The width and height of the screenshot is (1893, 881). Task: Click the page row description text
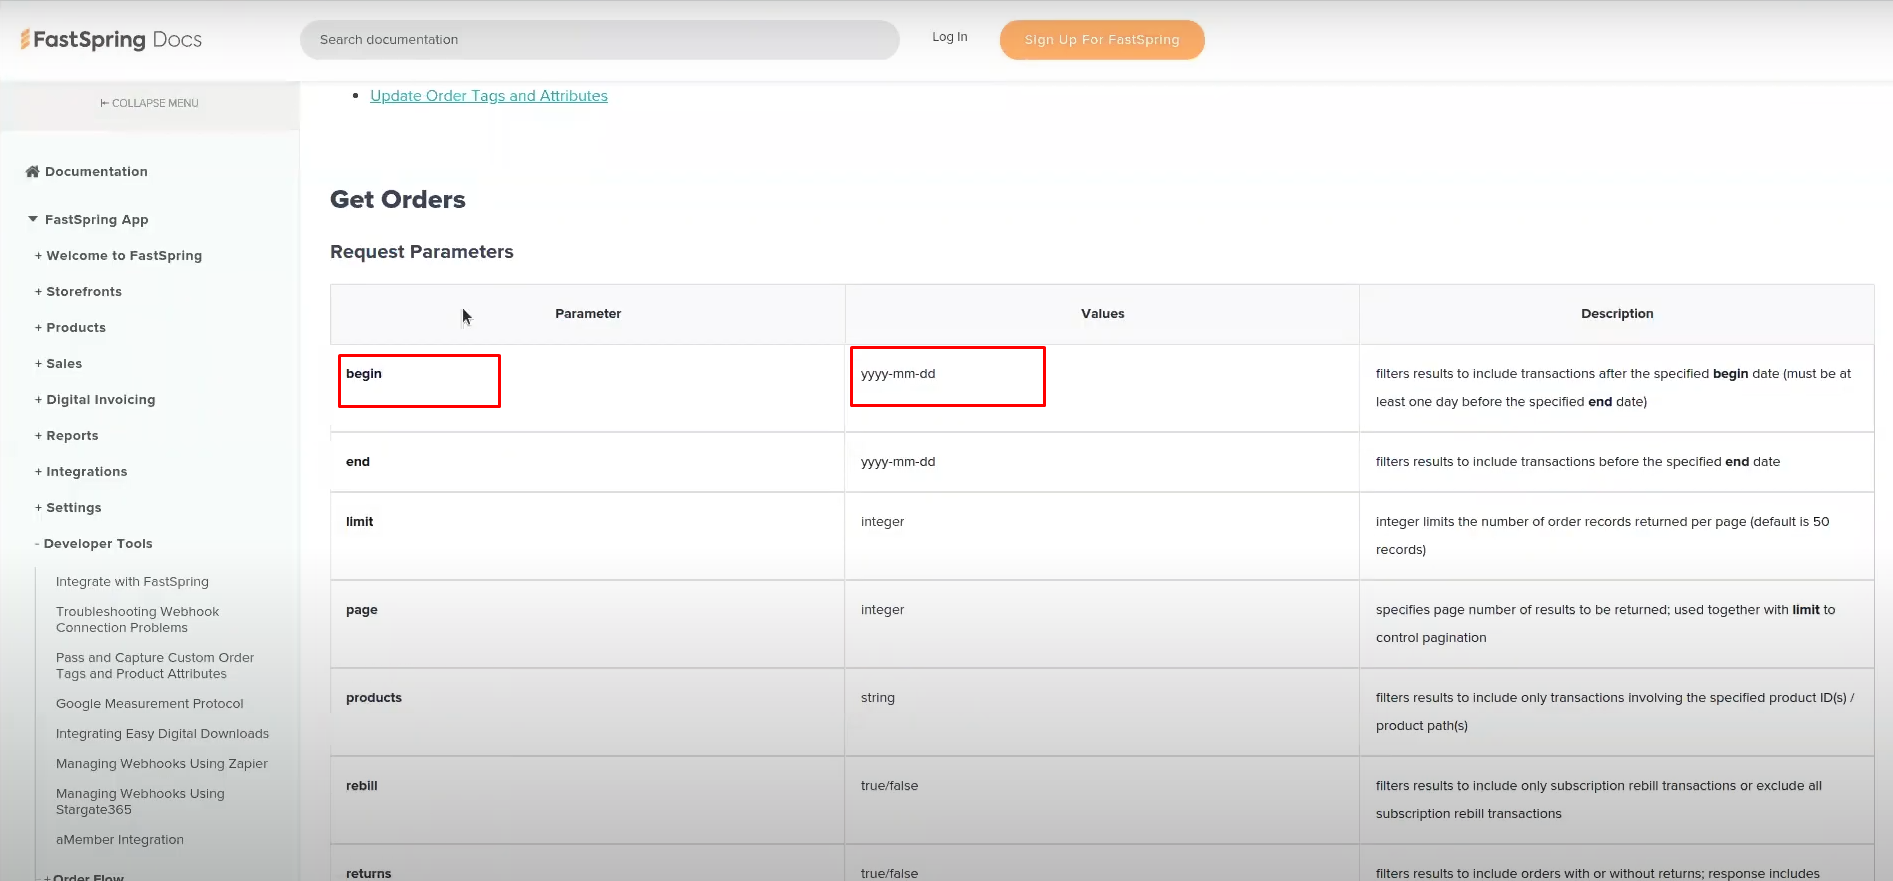pyautogui.click(x=1605, y=624)
